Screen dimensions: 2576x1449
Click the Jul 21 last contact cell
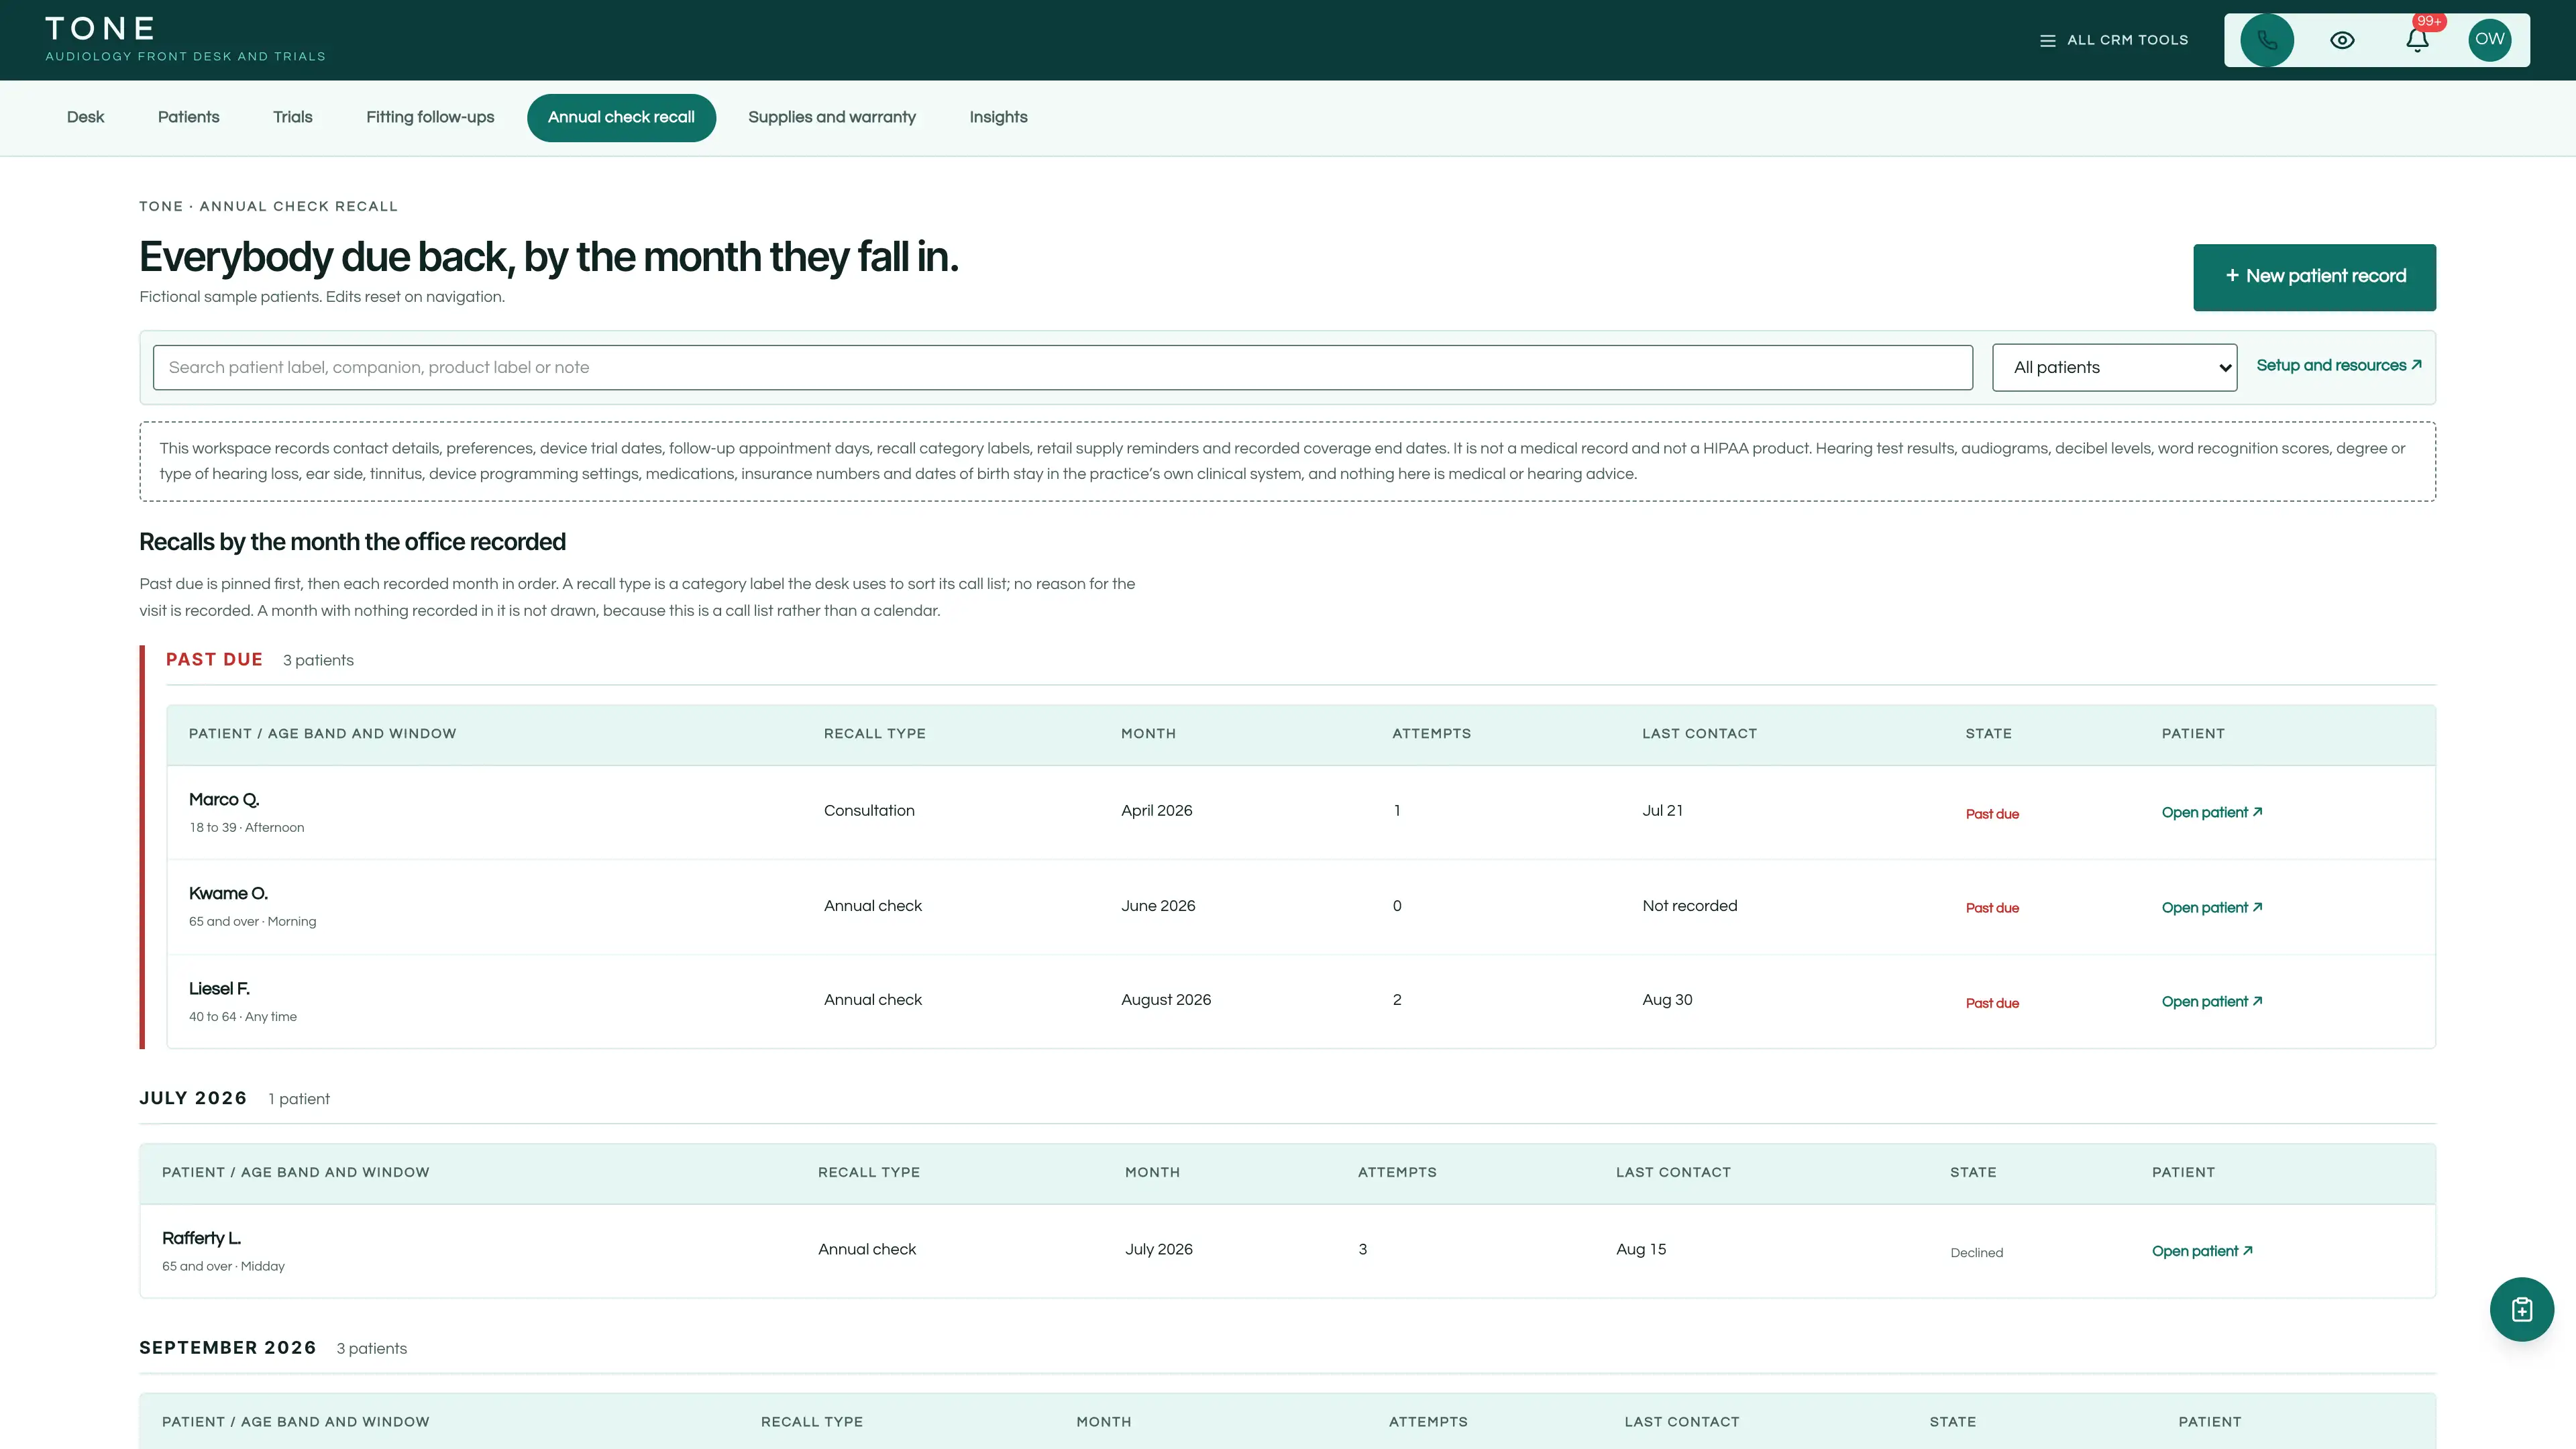coord(1662,810)
